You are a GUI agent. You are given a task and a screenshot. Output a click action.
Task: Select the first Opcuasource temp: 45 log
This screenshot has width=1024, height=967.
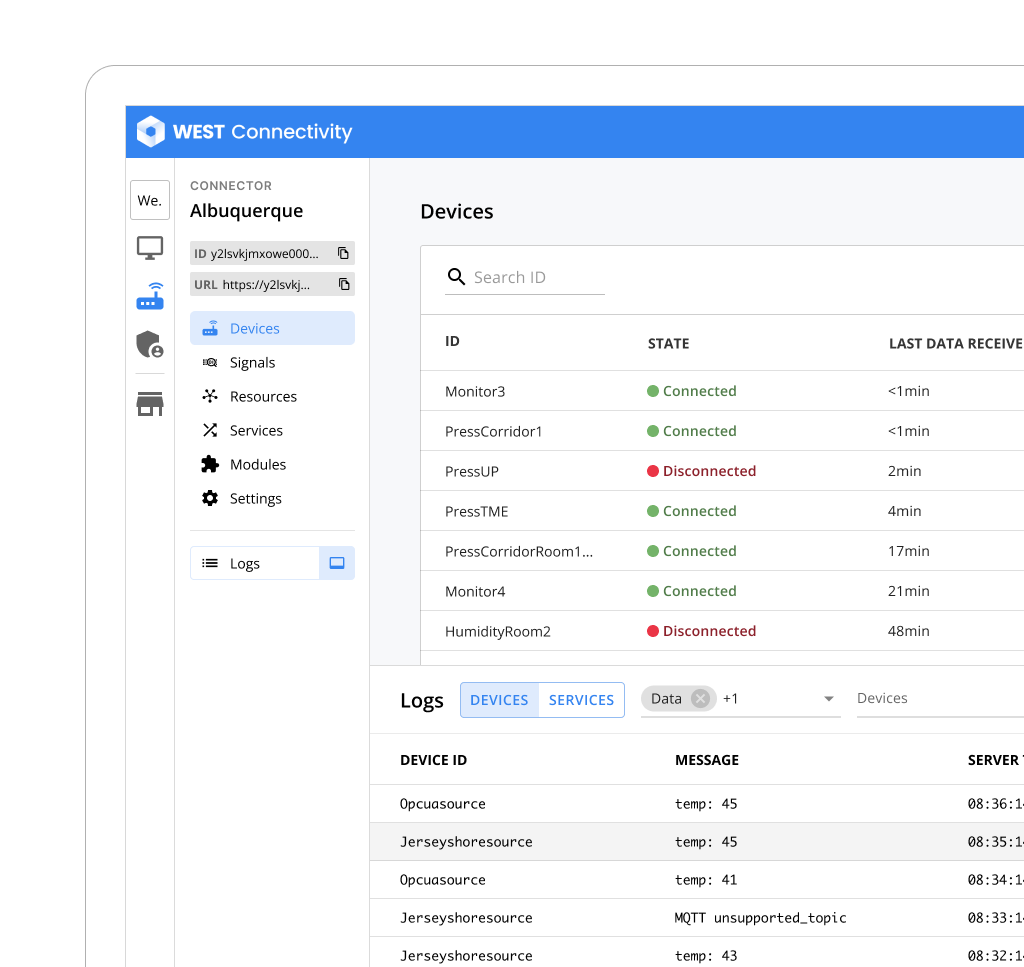[x=697, y=804]
